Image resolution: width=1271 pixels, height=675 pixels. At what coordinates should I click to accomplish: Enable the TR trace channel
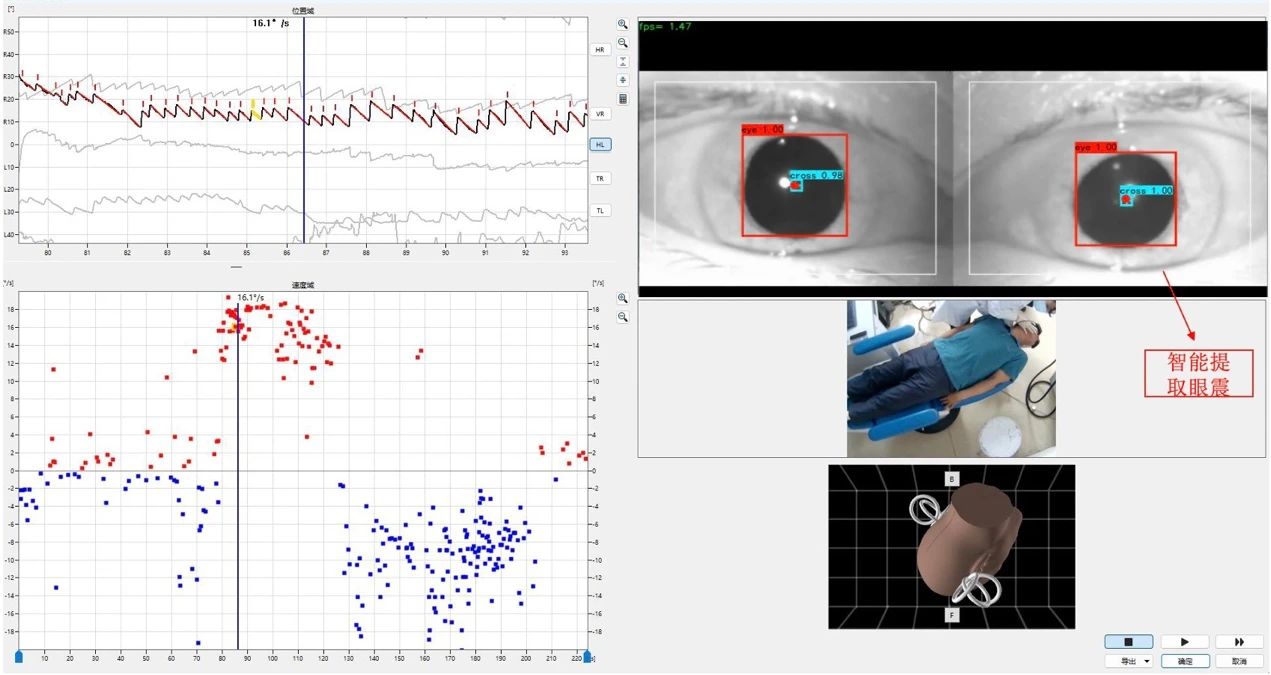tap(600, 178)
